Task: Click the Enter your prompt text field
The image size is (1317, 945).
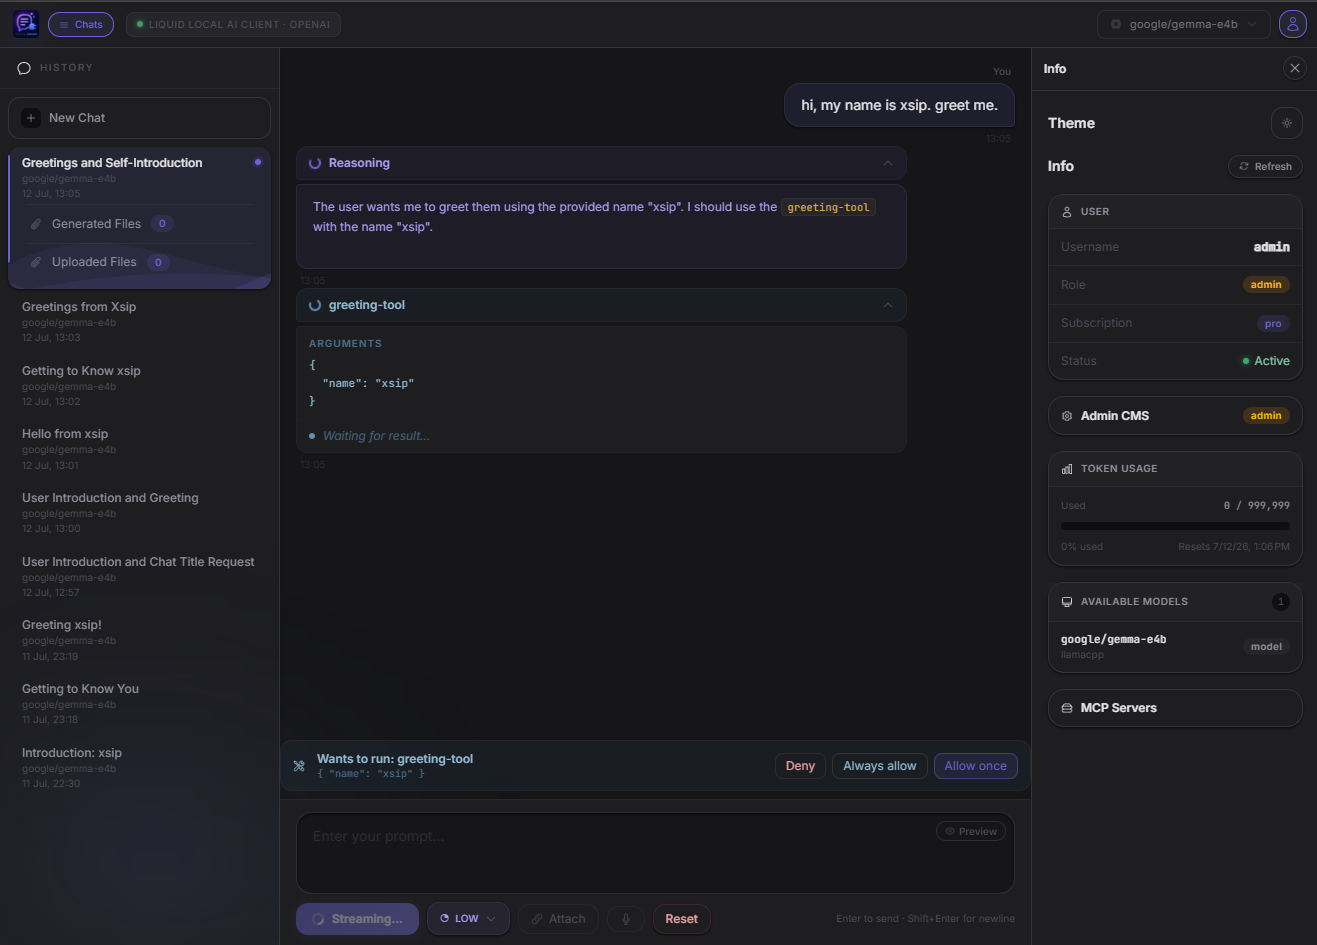Action: tap(655, 853)
